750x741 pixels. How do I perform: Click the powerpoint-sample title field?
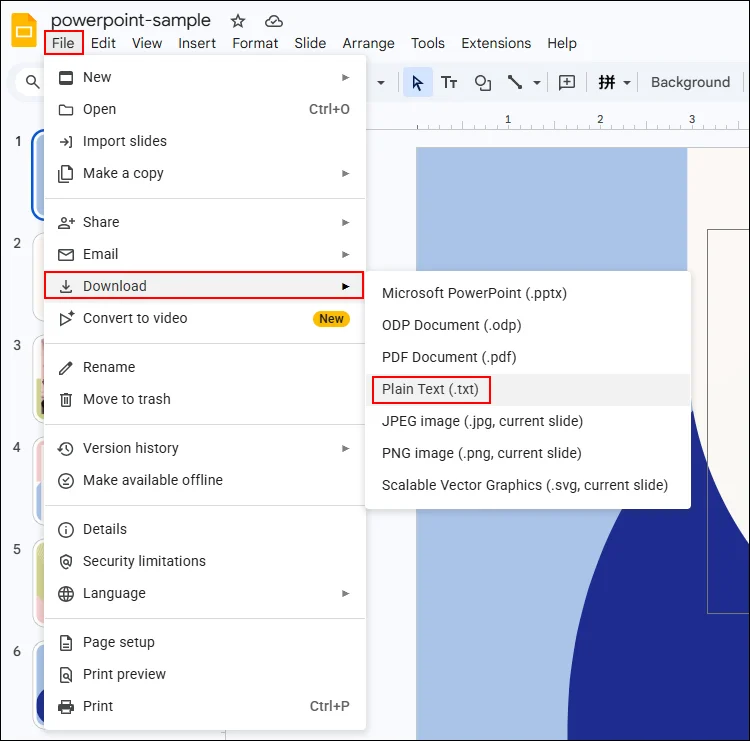131,20
